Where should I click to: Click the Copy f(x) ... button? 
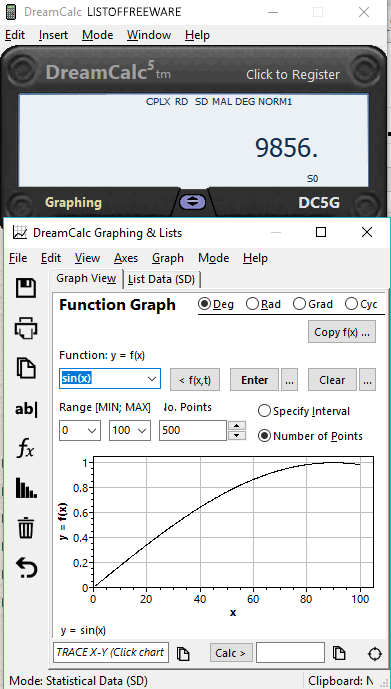342,332
